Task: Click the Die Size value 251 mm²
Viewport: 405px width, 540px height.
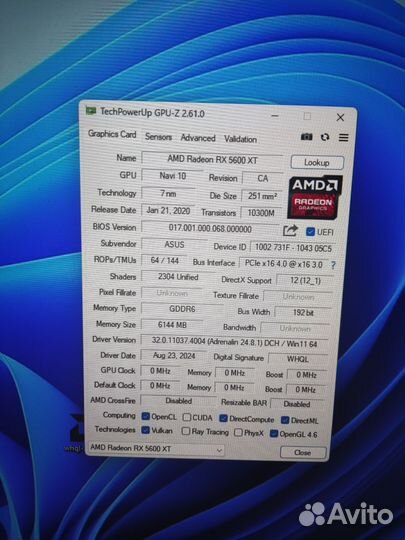Action: coord(262,196)
